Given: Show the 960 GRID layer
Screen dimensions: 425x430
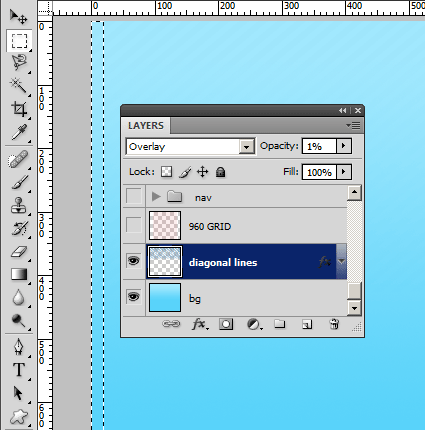Looking at the screenshot, I should (x=134, y=225).
